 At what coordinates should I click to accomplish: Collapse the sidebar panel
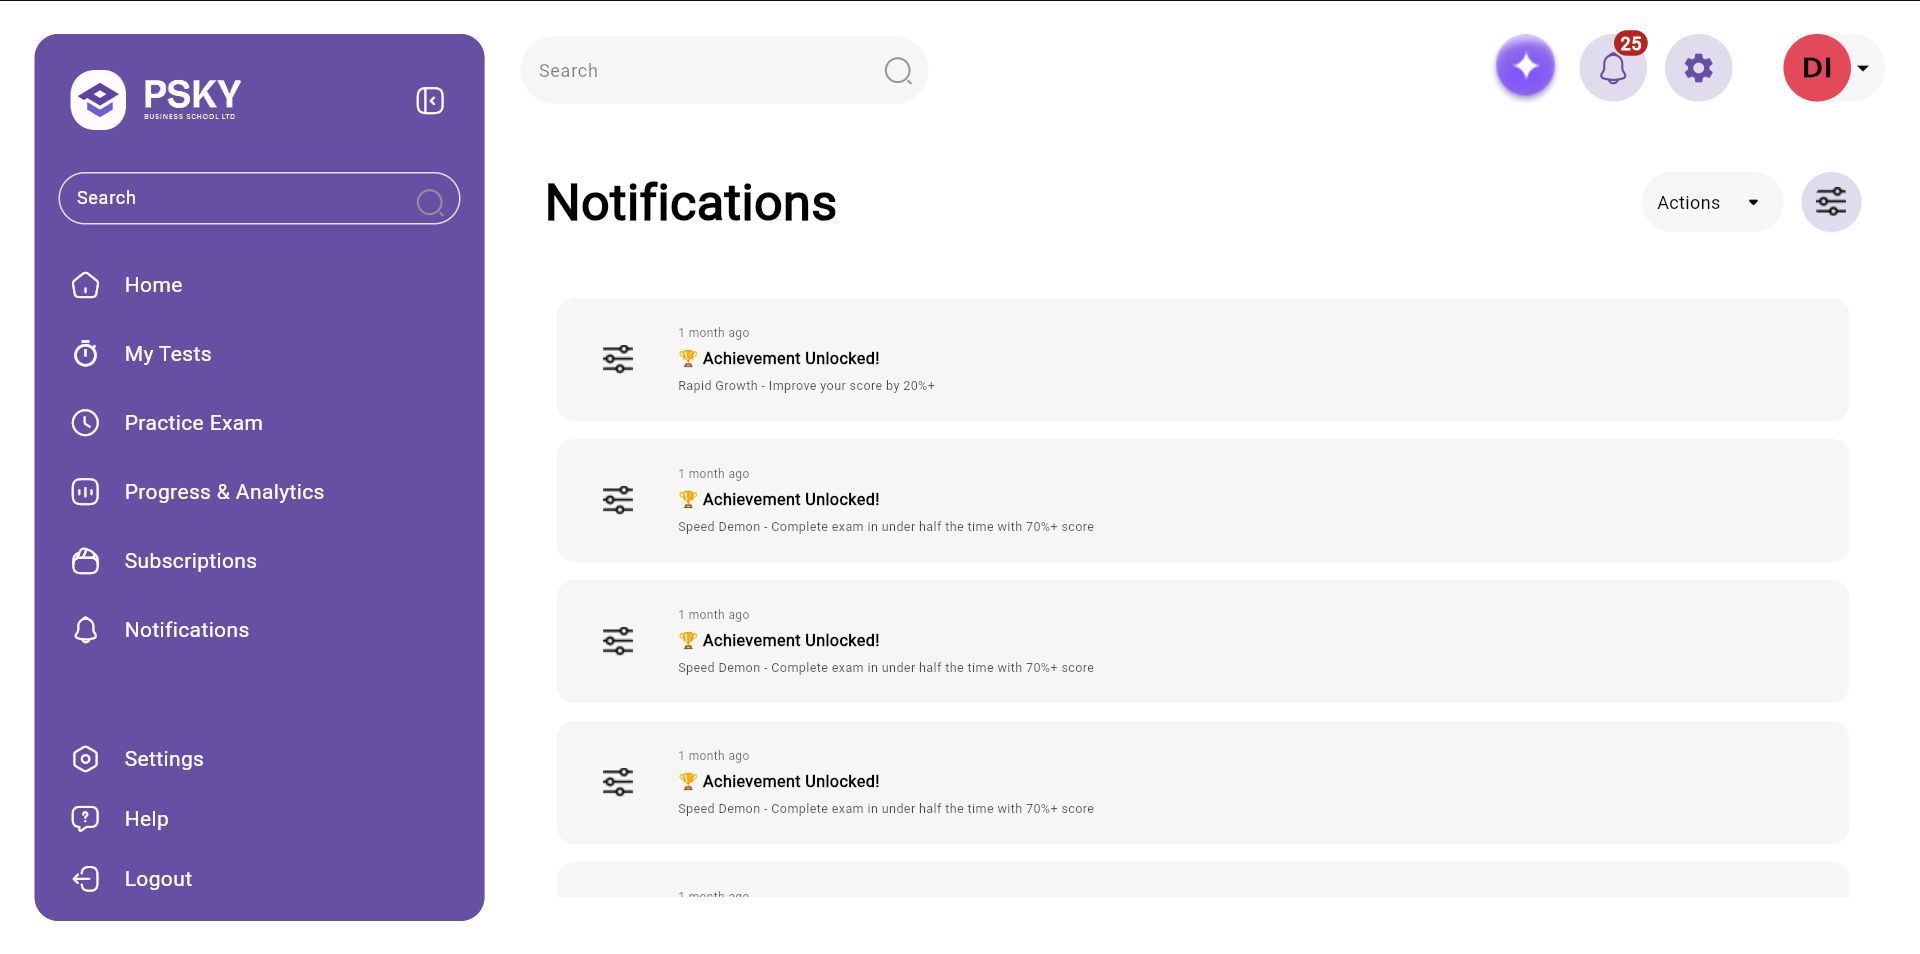point(430,100)
